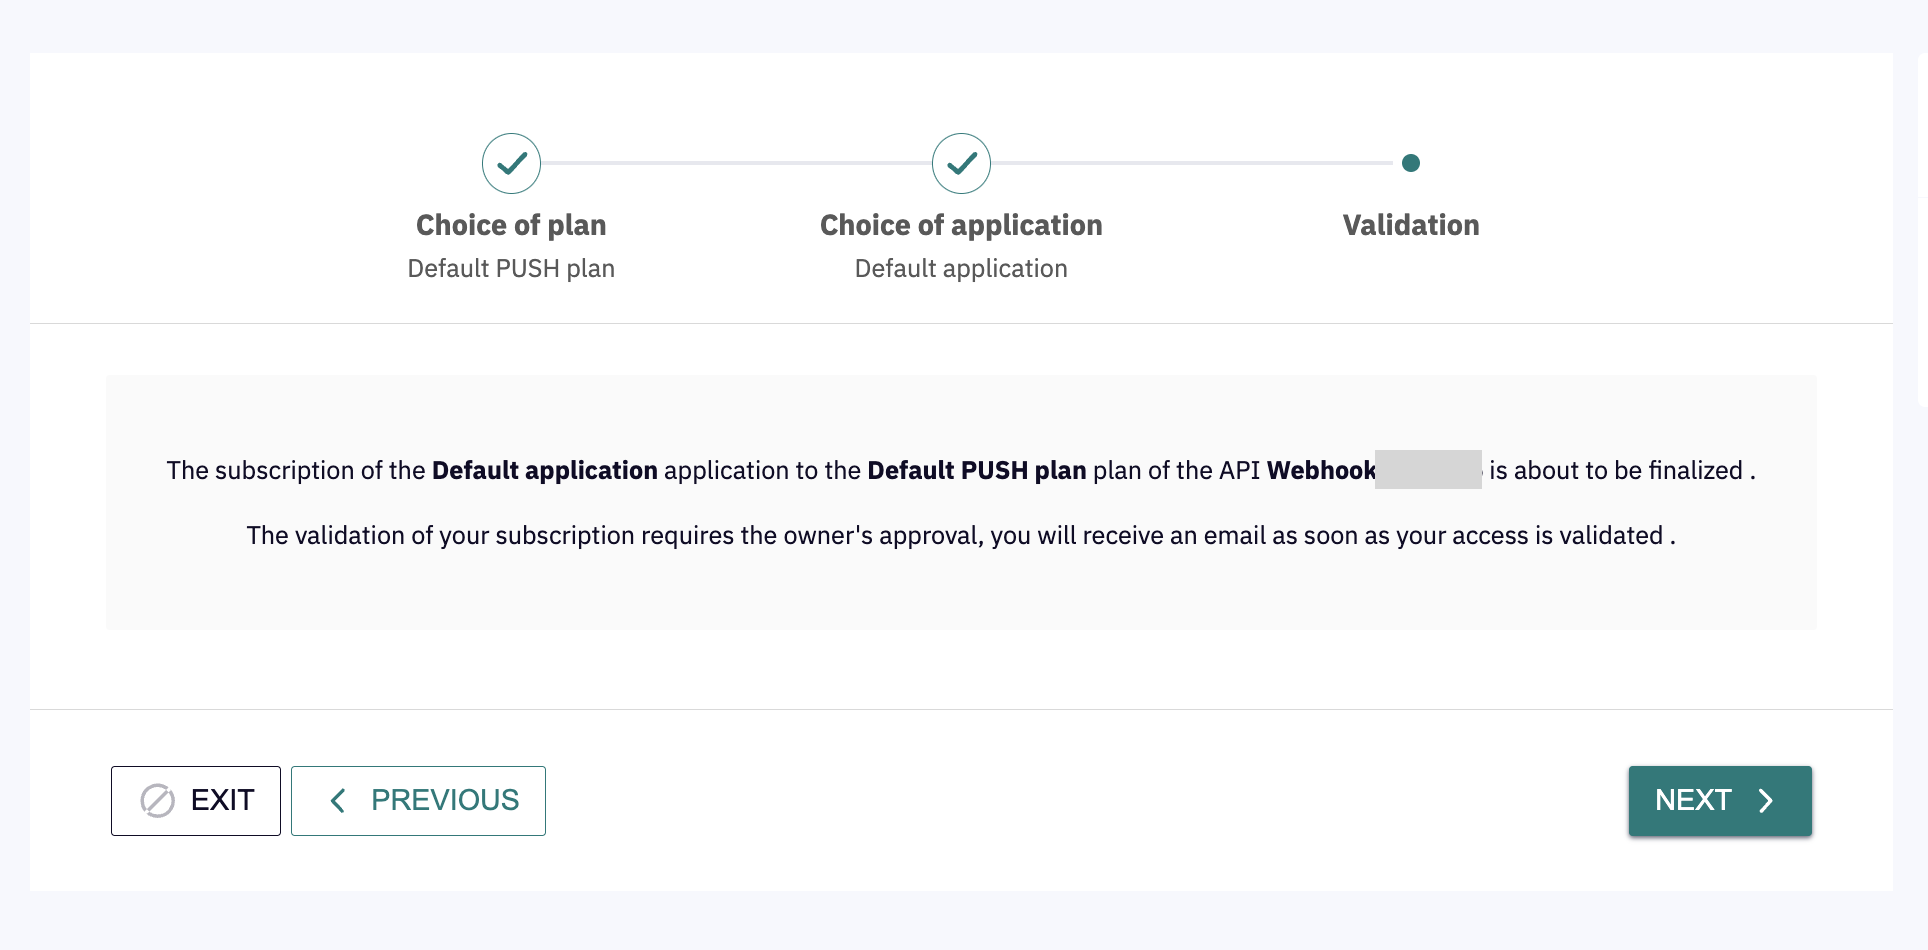Viewport: 1928px width, 950px height.
Task: Click the right chevron in NEXT button
Action: 1766,801
